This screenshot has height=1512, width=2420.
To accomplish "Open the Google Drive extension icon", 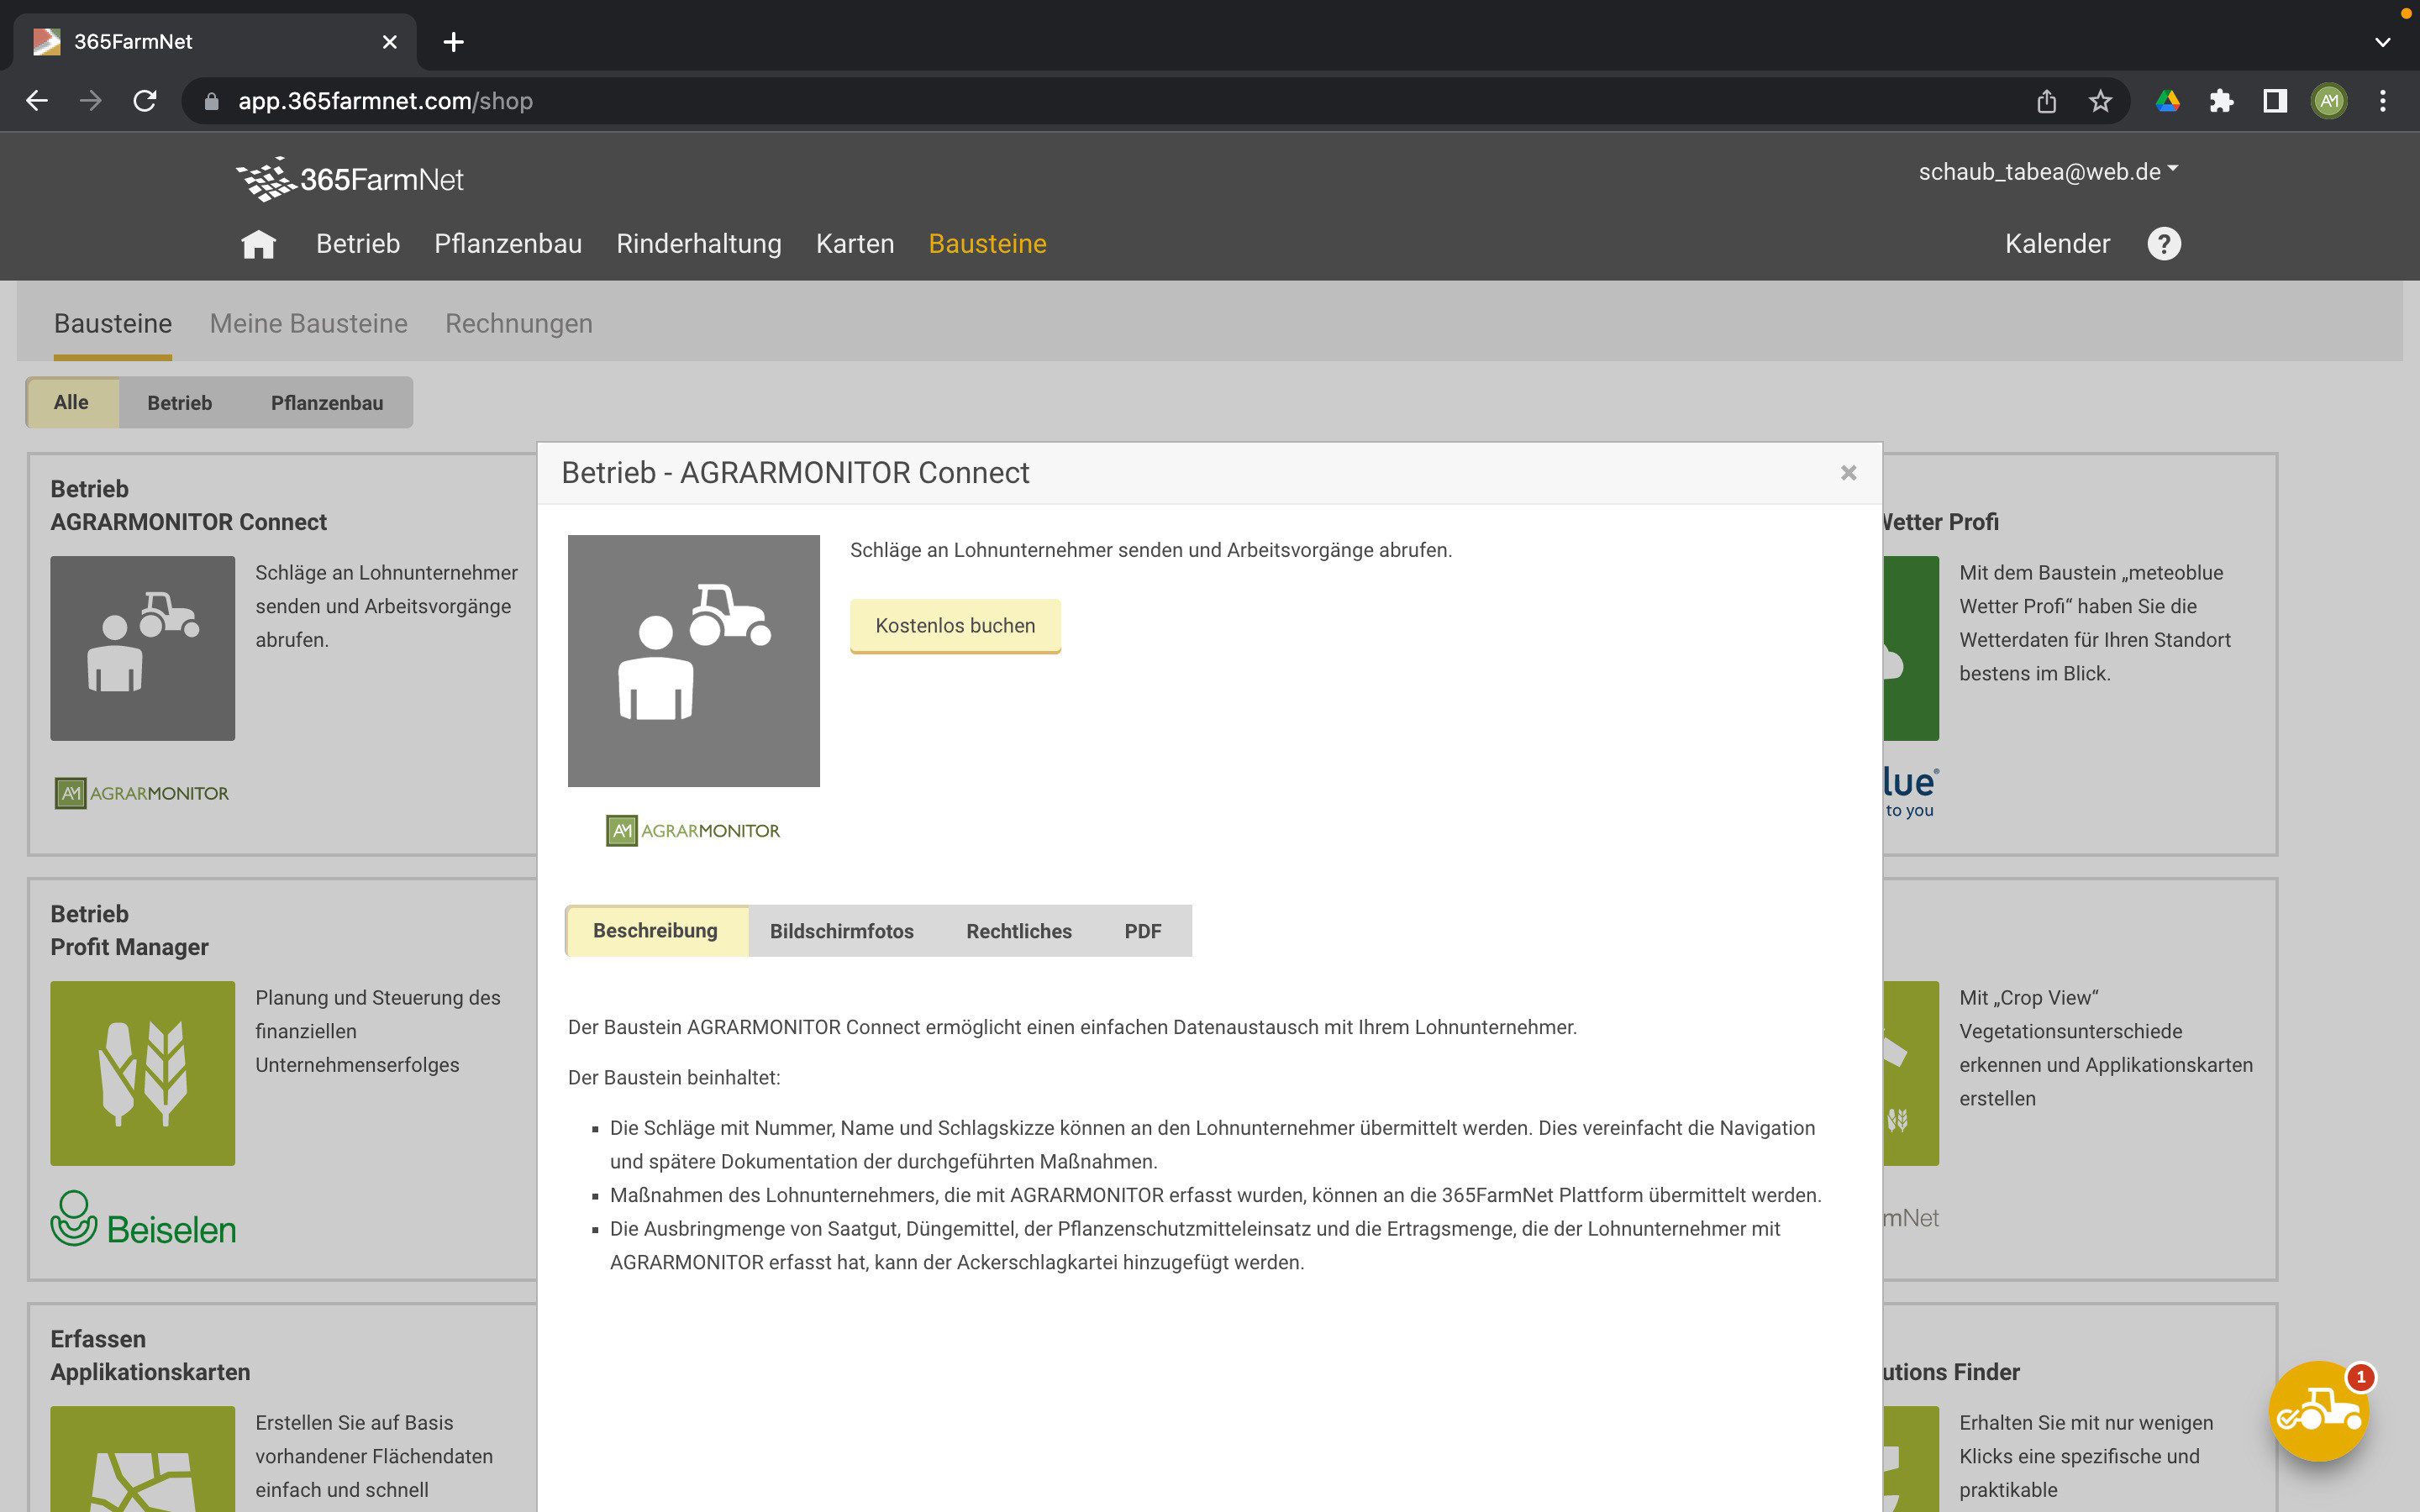I will pos(2168,101).
